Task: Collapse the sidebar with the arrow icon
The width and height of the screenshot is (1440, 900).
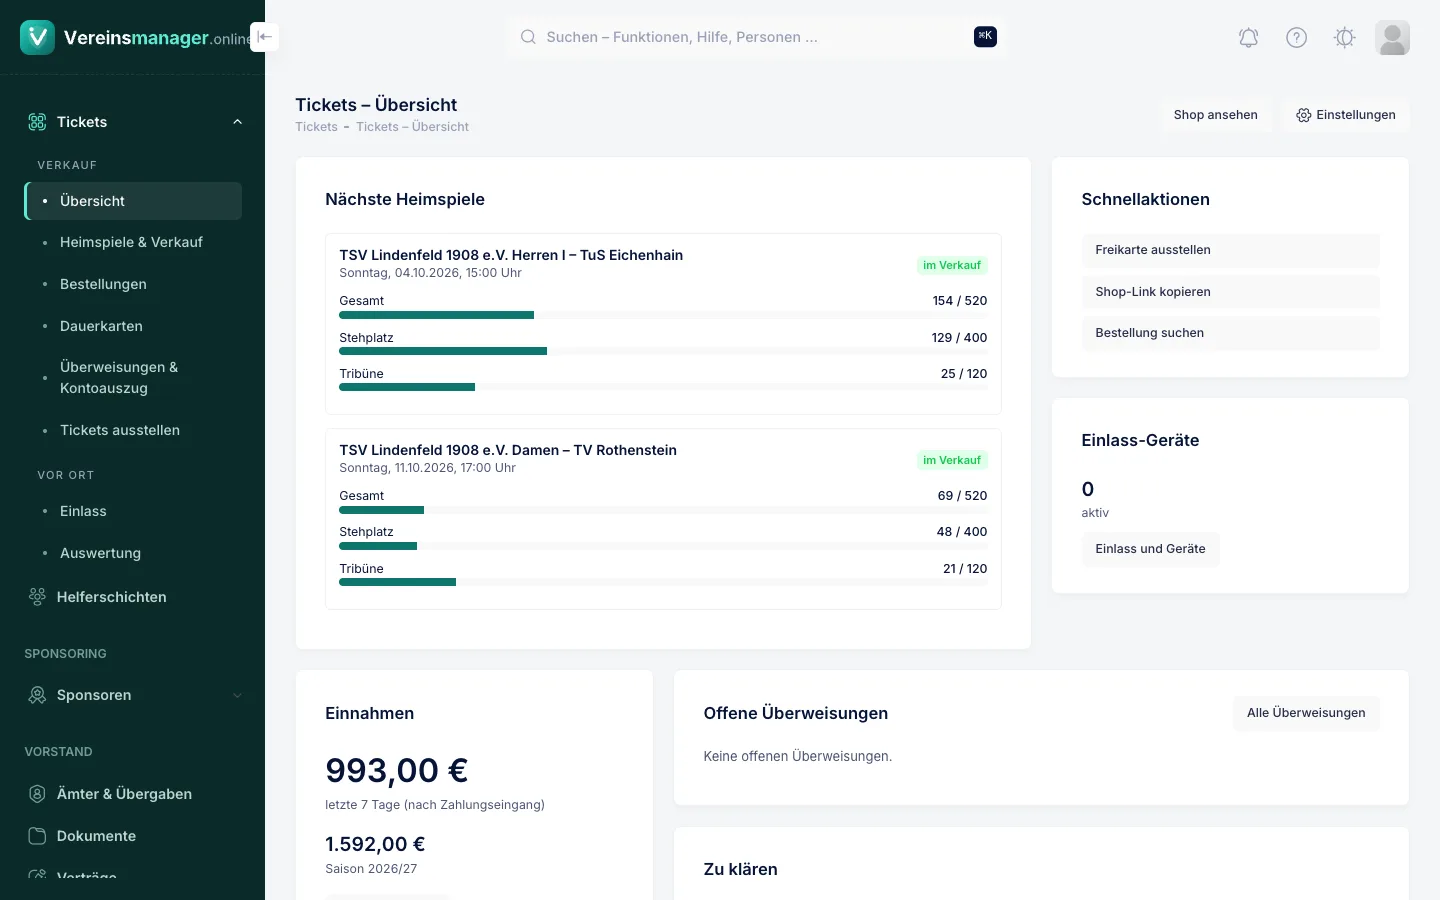Action: tap(264, 37)
